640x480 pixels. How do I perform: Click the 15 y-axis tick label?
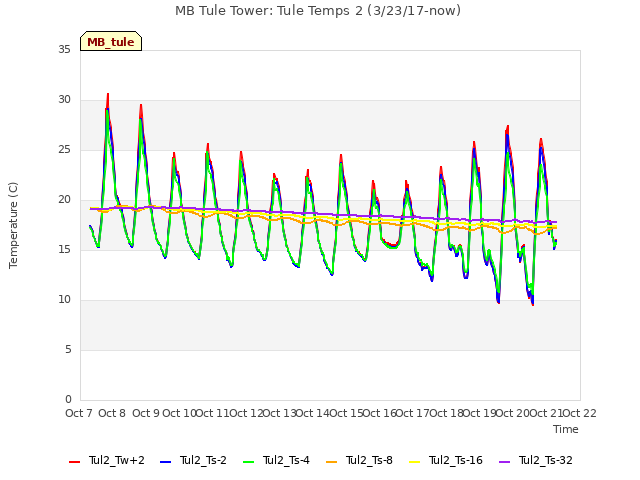(64, 249)
